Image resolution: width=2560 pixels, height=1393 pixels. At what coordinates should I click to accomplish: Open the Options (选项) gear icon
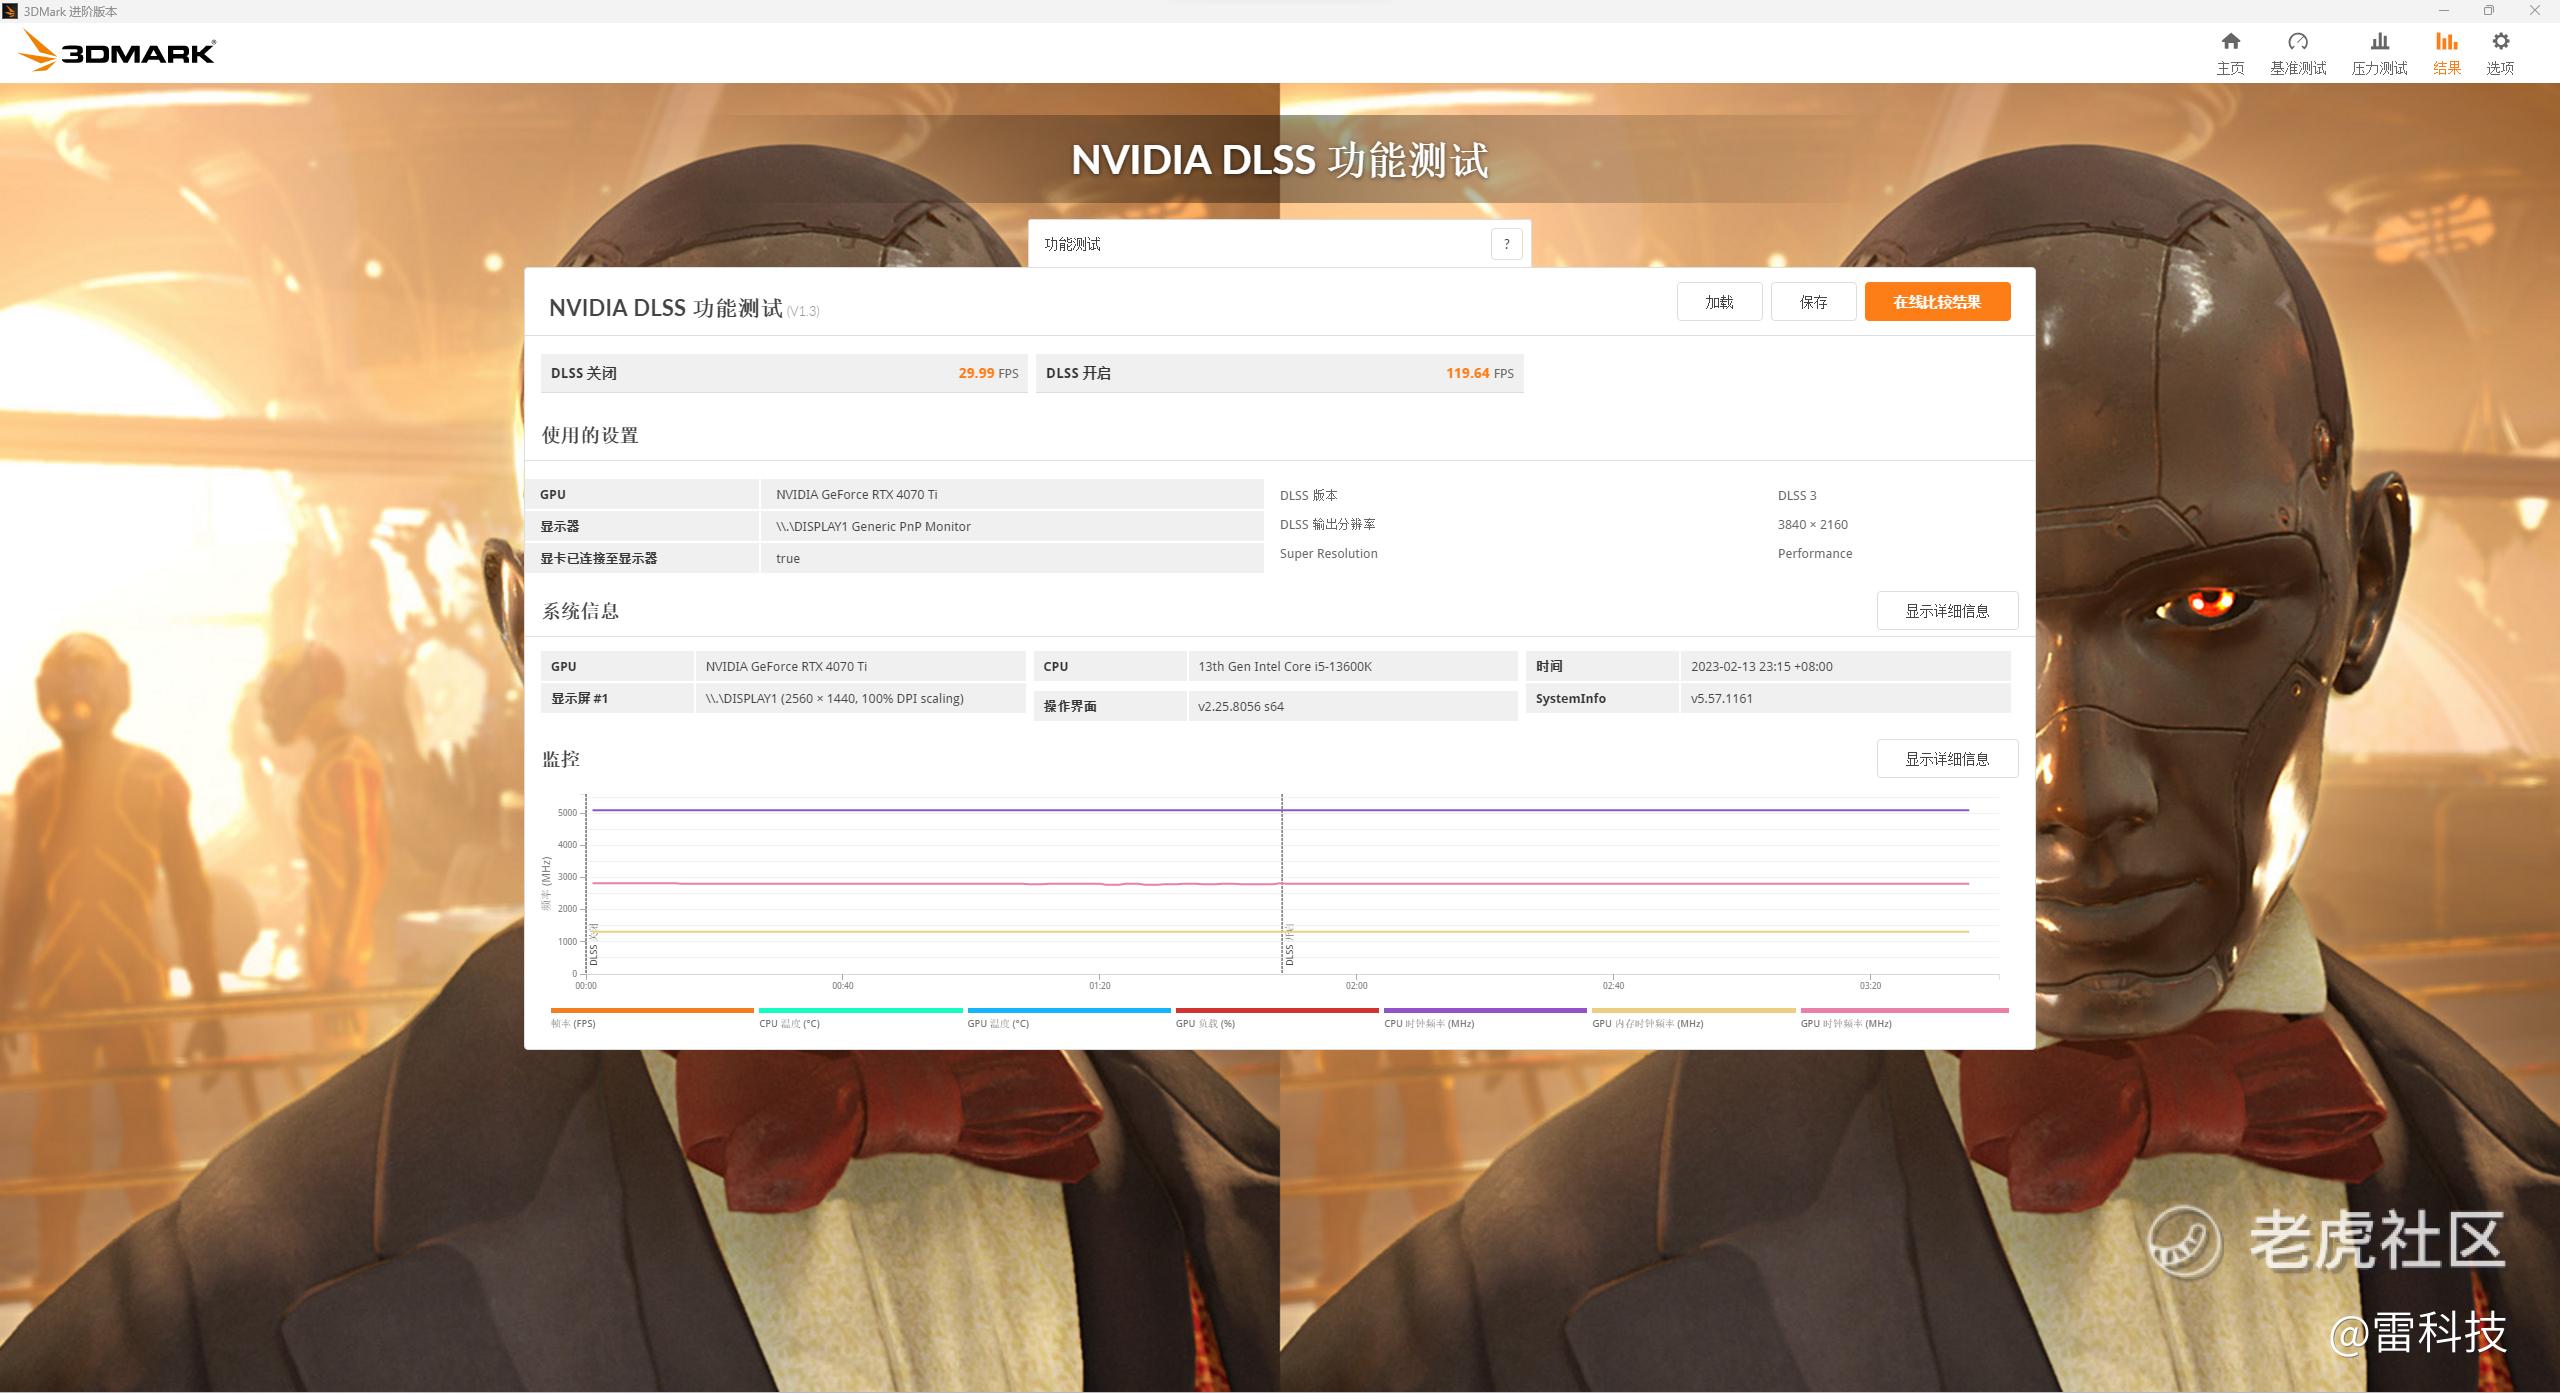click(x=2500, y=42)
